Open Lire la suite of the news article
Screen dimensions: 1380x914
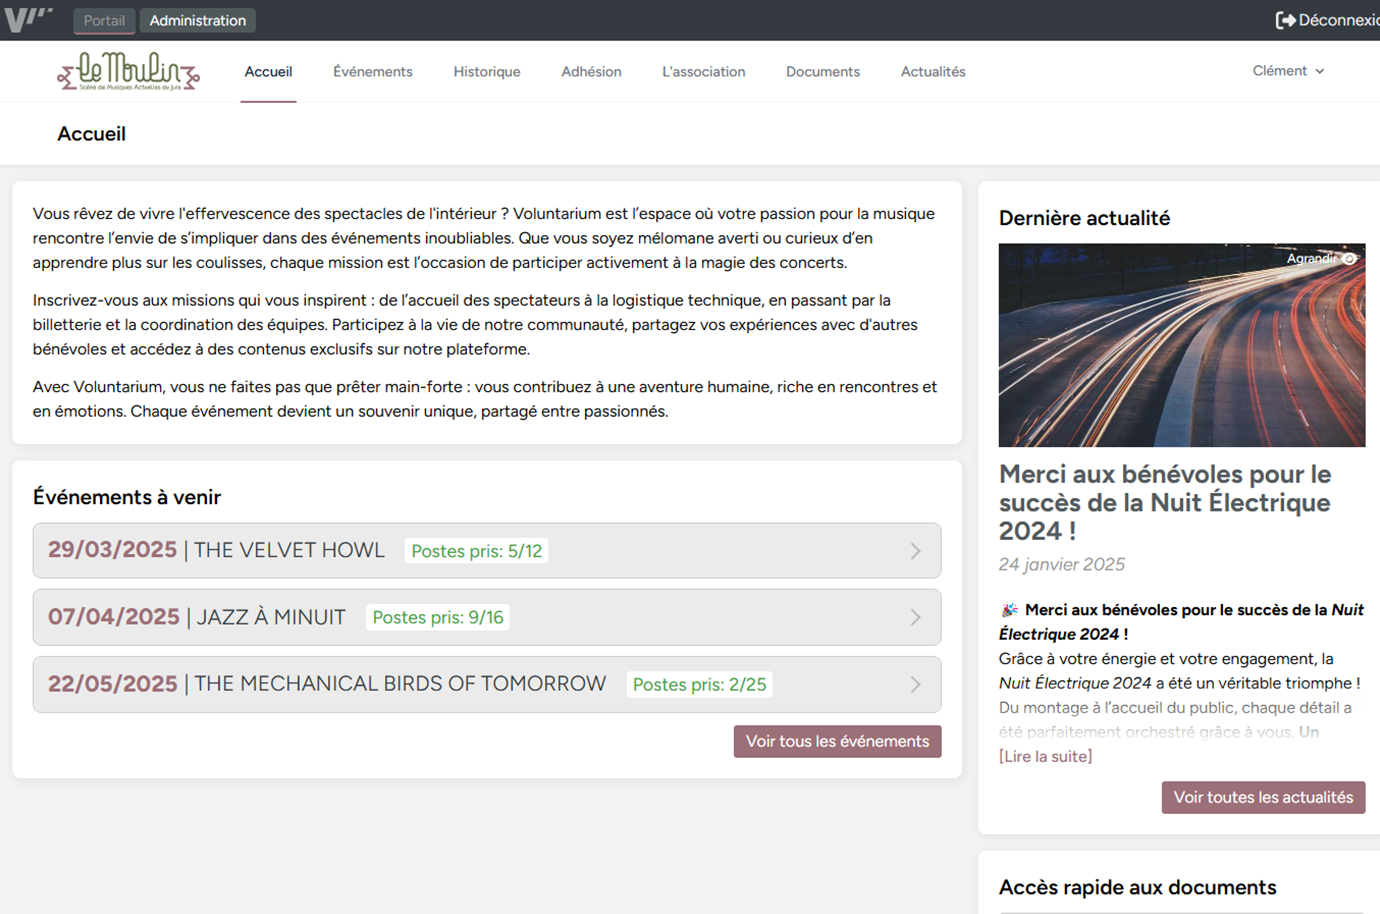1045,756
